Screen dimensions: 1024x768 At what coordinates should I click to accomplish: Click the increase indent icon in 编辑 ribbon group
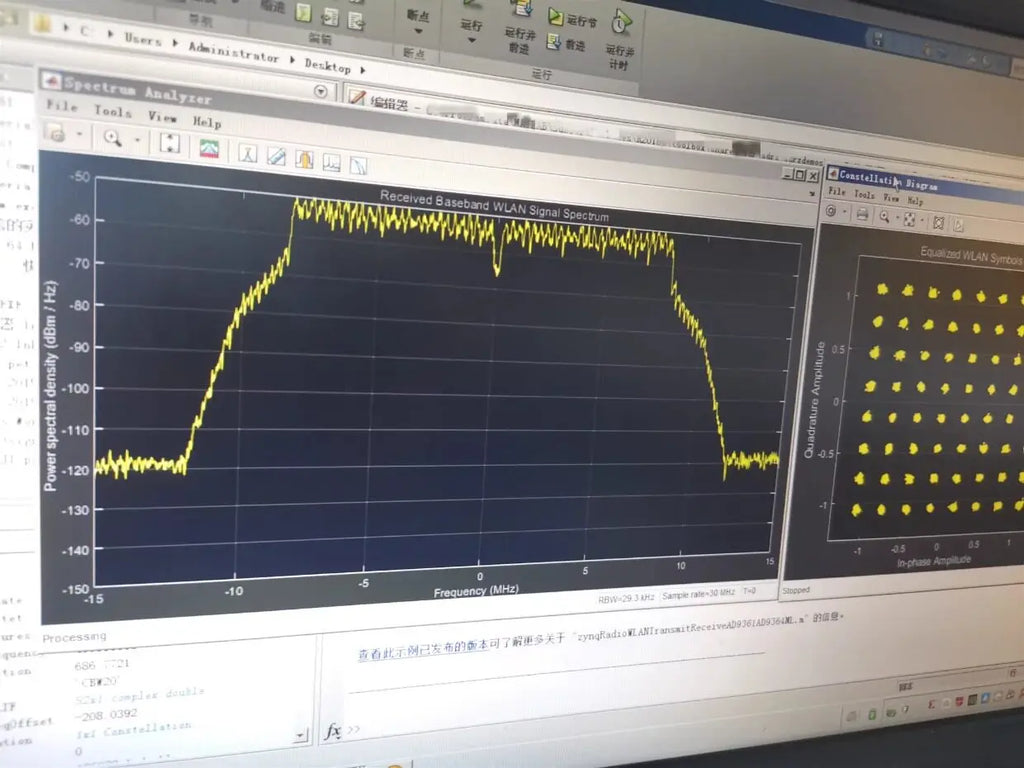[330, 16]
